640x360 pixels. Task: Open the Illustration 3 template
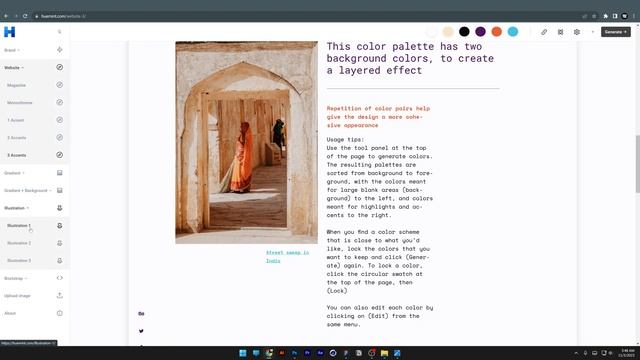pyautogui.click(x=19, y=261)
